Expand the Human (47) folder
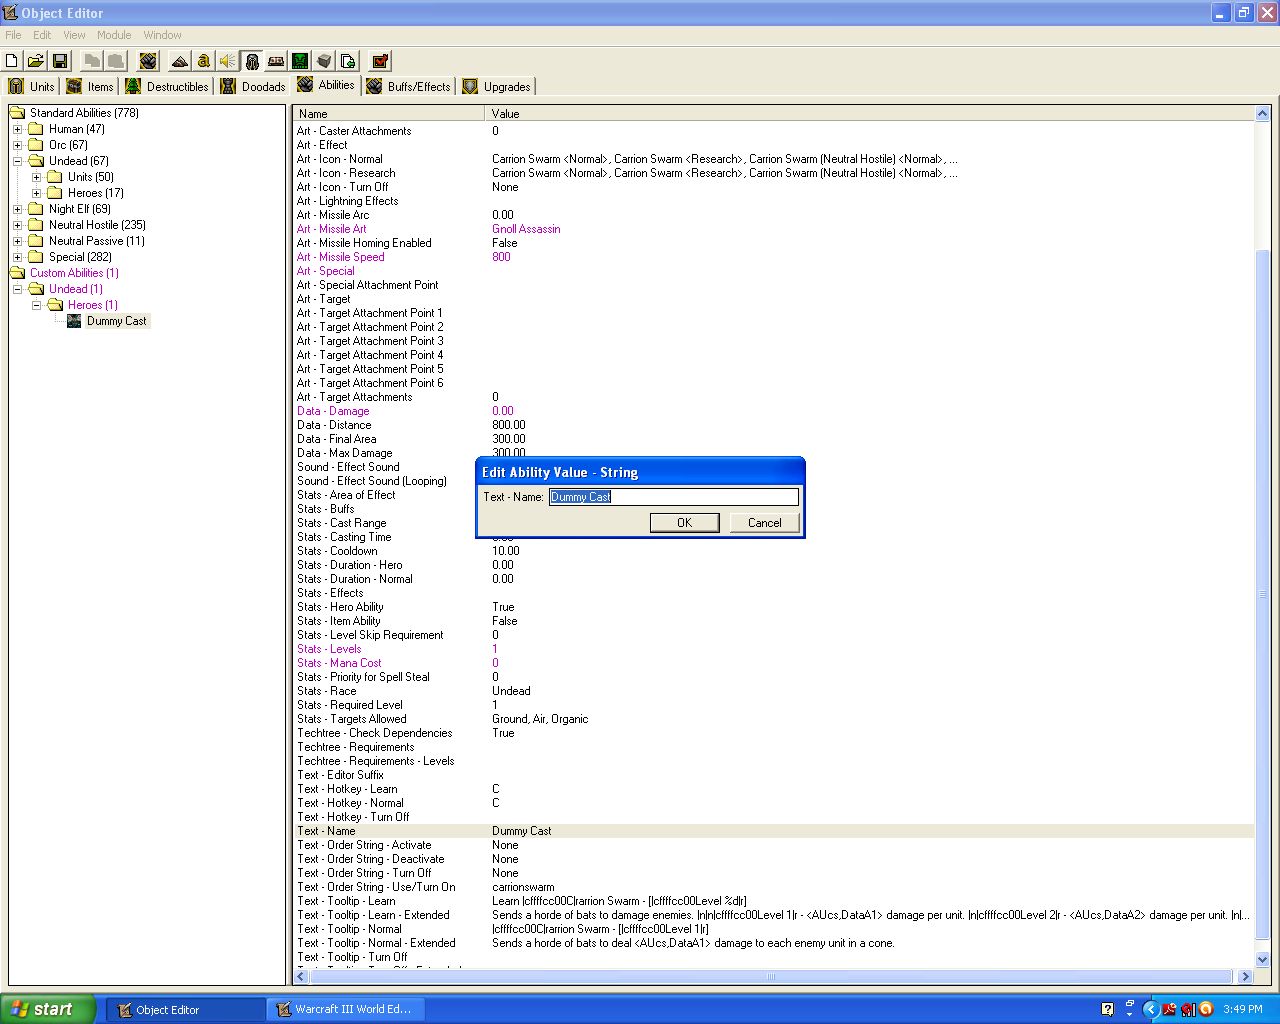 [17, 129]
